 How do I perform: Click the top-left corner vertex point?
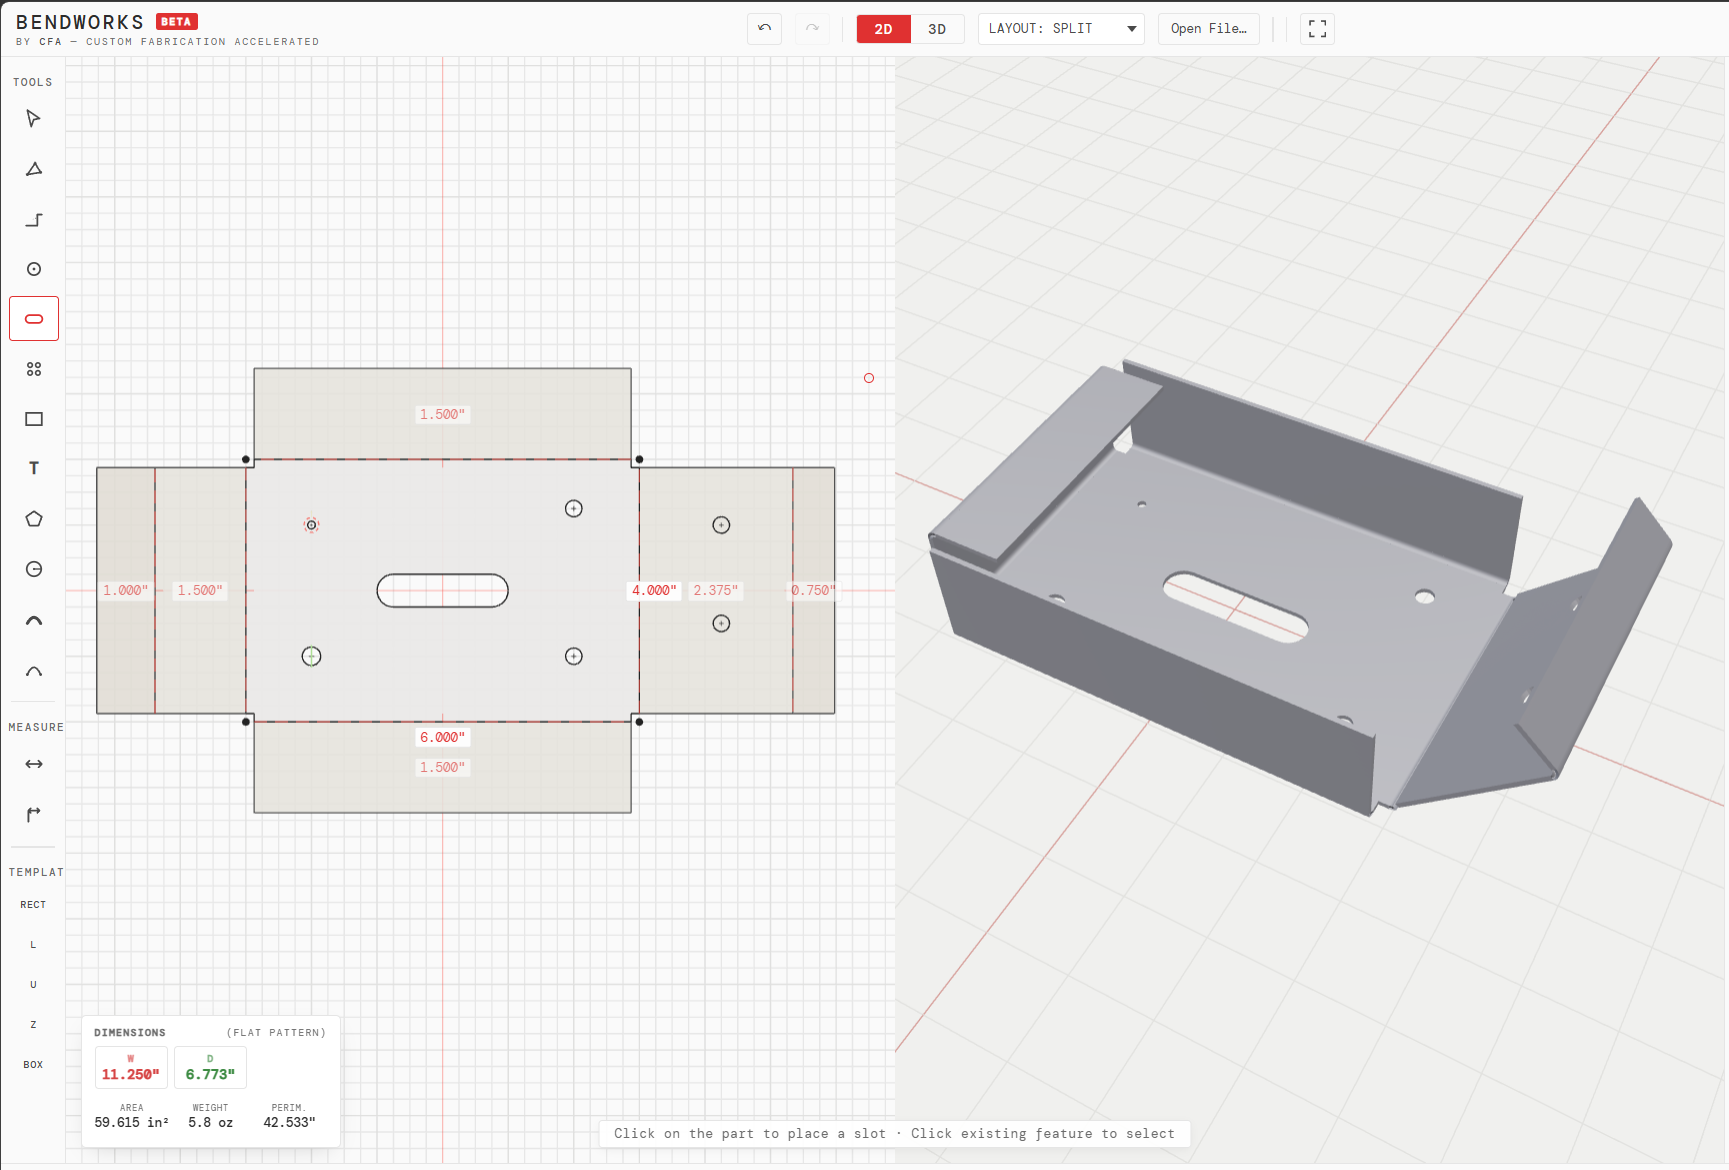pos(246,460)
